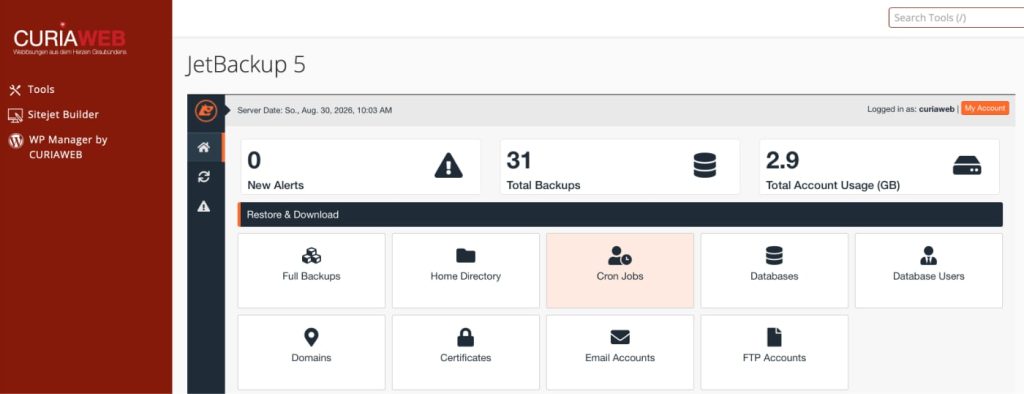Viewport: 1024px width, 394px height.
Task: Open the Cron Jobs tile
Action: (x=620, y=271)
